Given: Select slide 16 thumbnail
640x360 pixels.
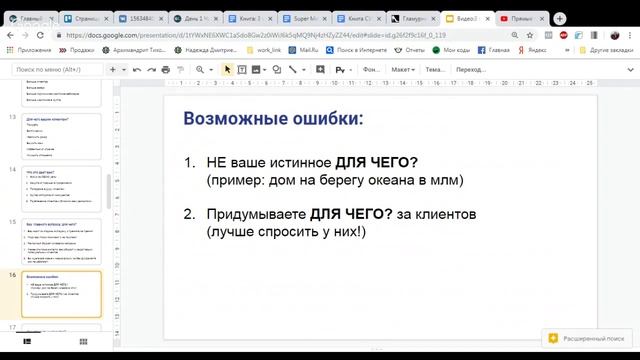Looking at the screenshot, I should point(61,294).
